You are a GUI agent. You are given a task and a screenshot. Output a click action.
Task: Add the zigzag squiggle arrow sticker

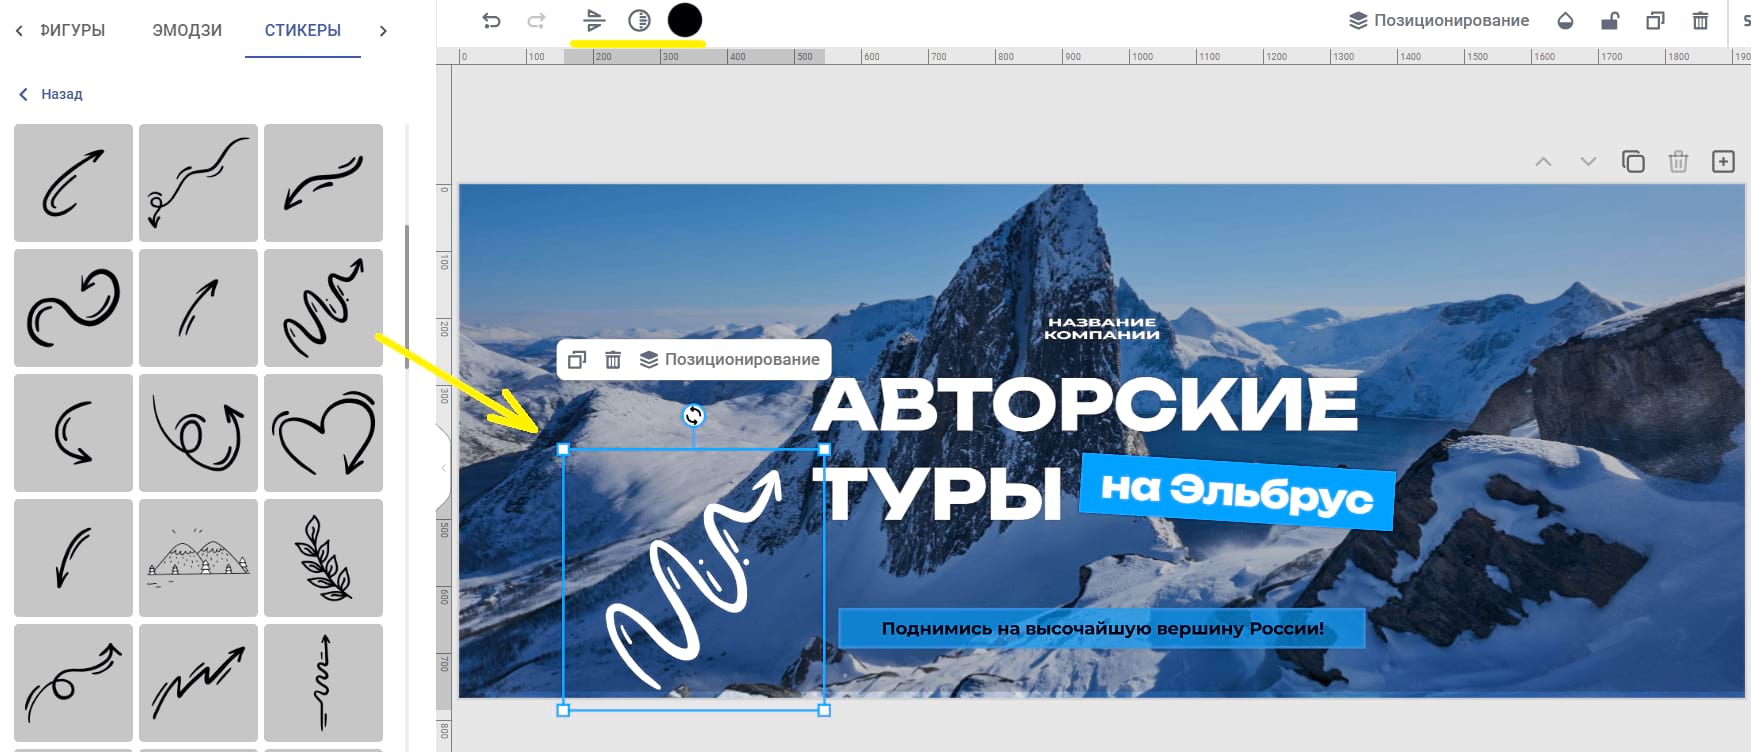[323, 308]
